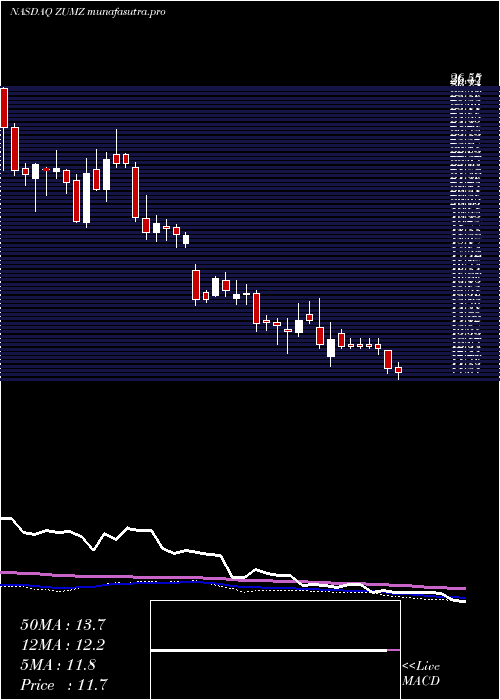Viewport: 500px width, 700px height.
Task: Click the <<Live MACD label
Action: (x=421, y=674)
